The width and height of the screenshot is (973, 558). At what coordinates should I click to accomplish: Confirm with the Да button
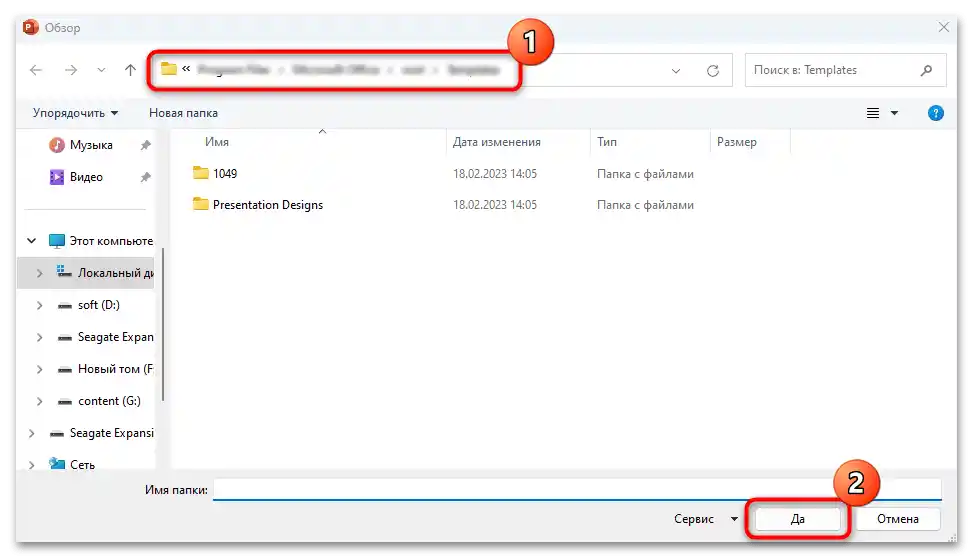[x=797, y=519]
